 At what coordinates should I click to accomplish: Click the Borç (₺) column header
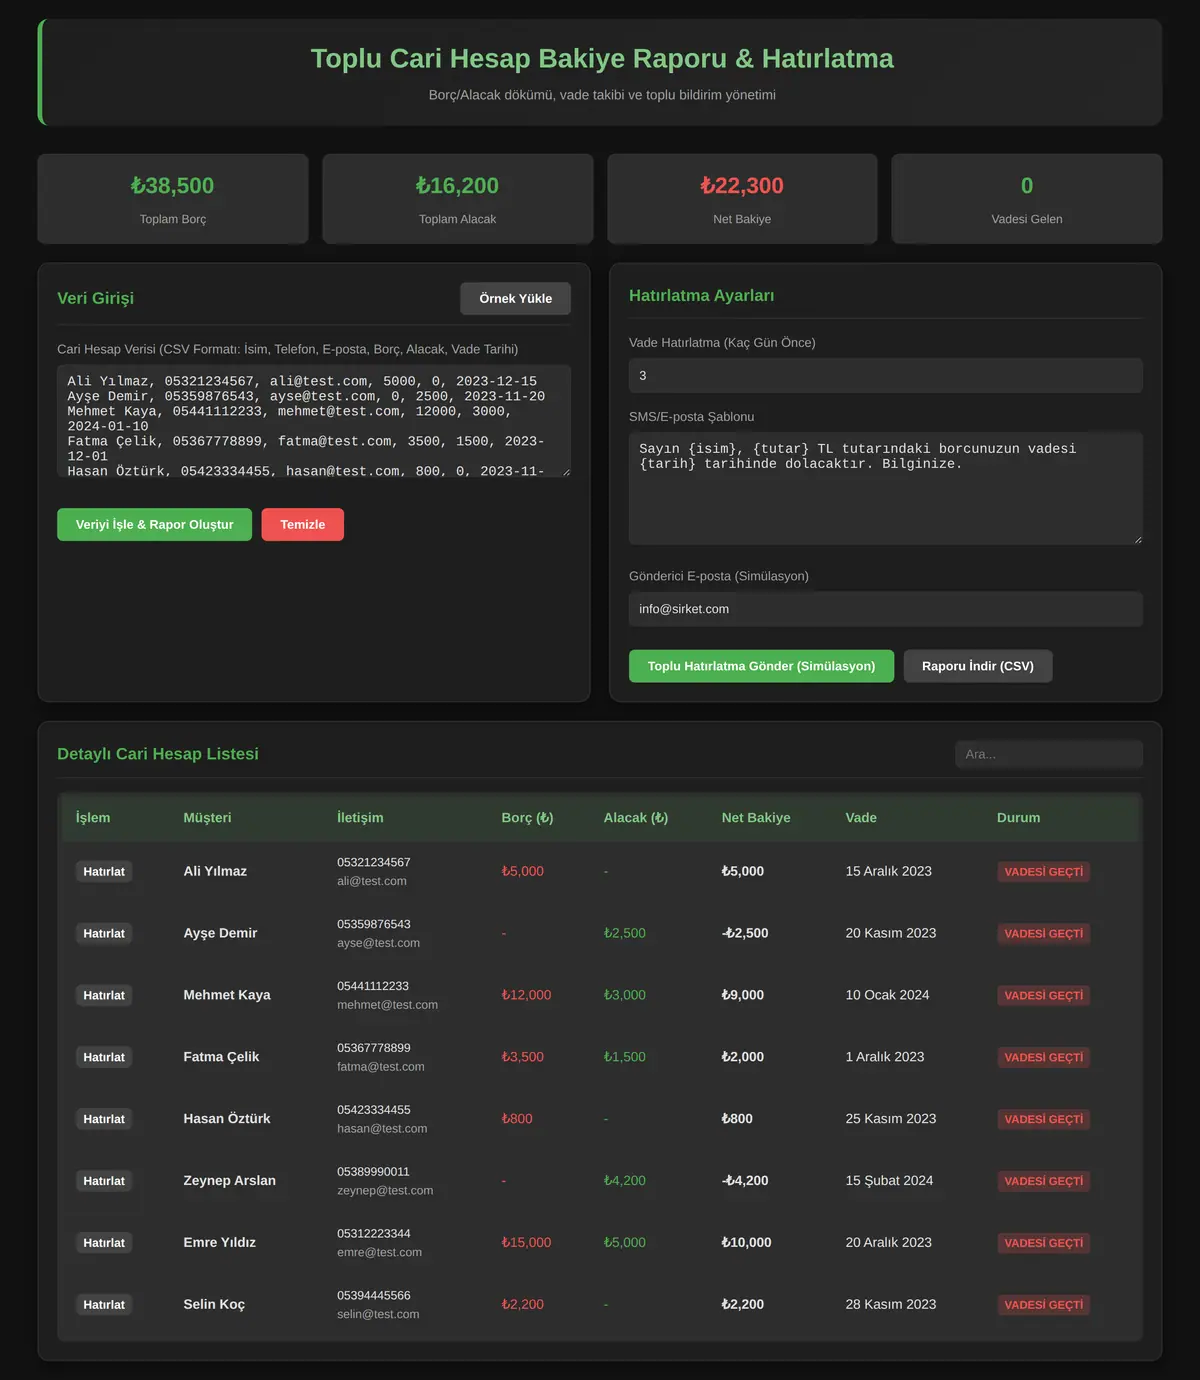527,818
